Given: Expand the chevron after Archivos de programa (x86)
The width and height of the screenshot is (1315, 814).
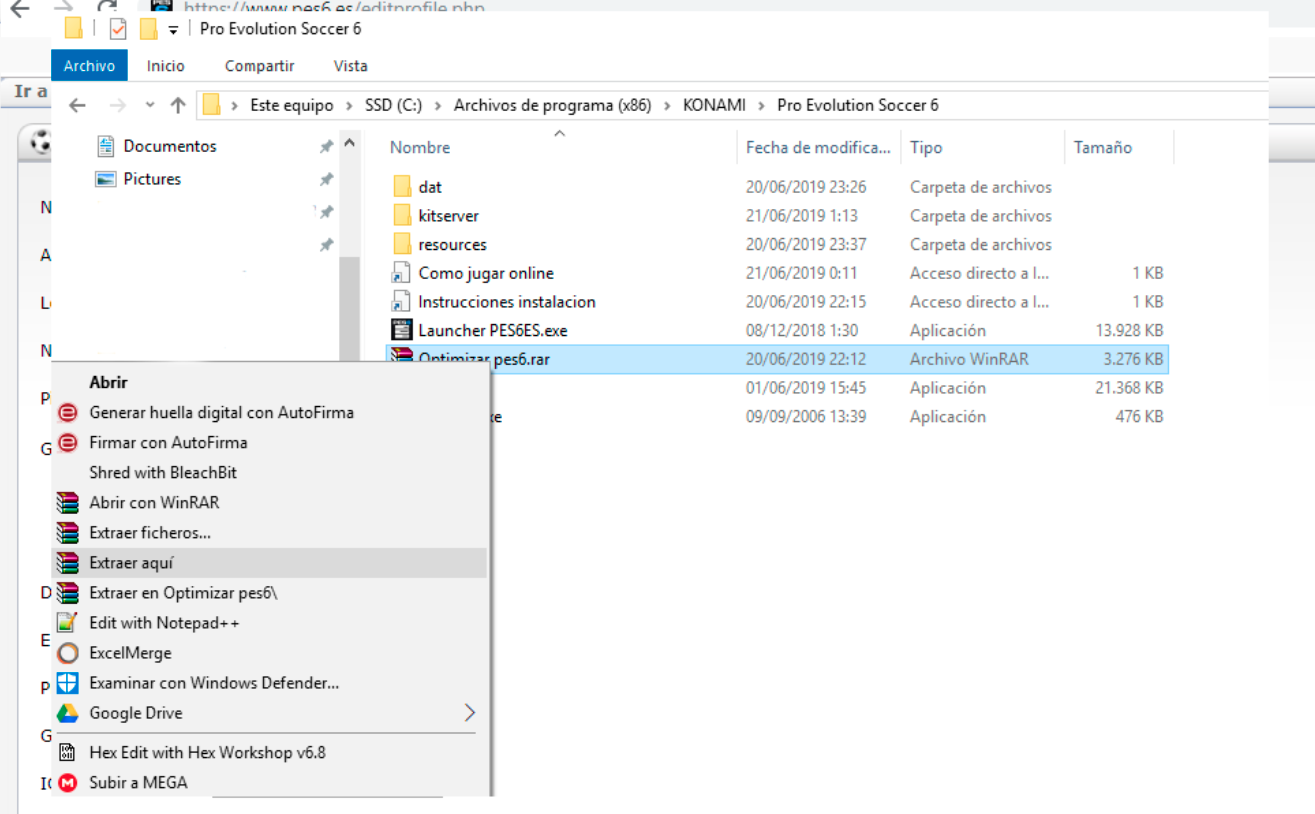Looking at the screenshot, I should (x=668, y=105).
